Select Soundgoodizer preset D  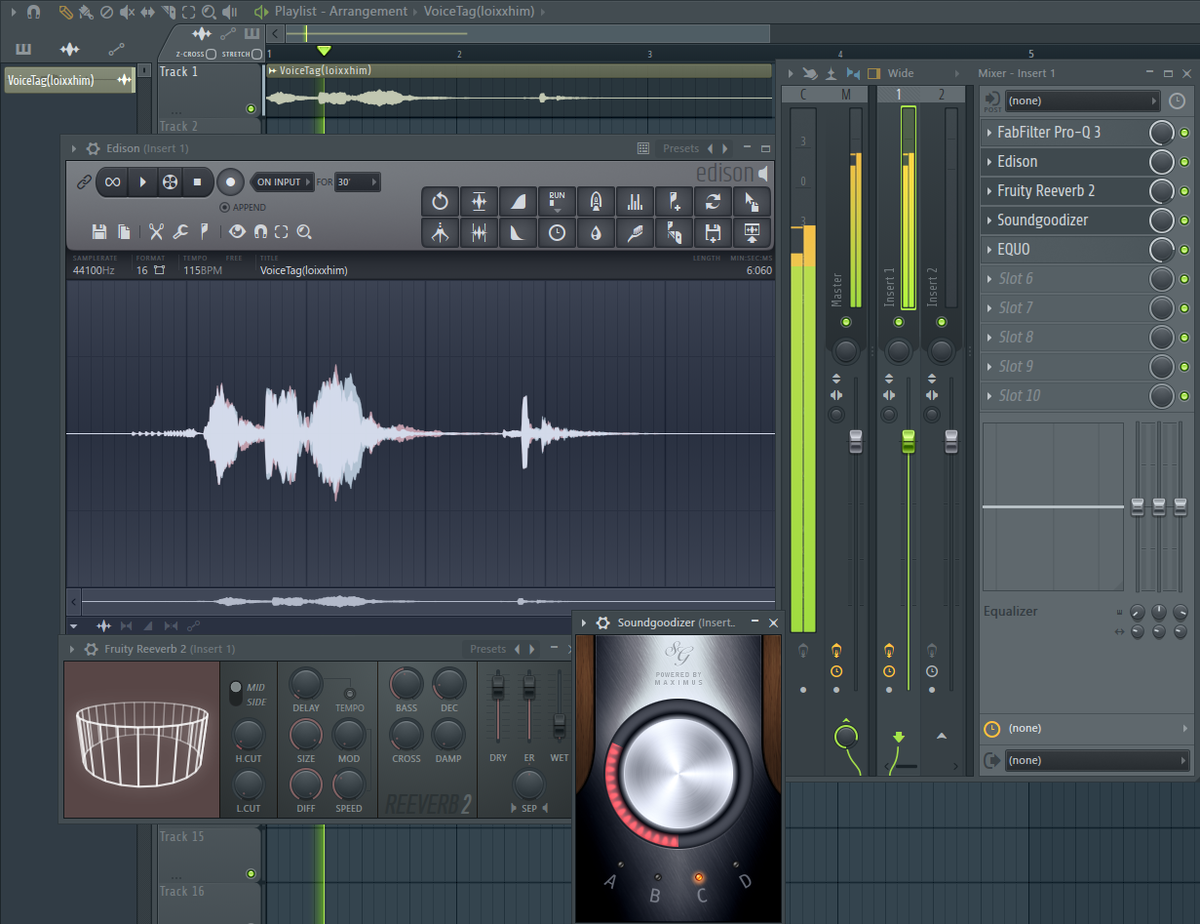(745, 881)
